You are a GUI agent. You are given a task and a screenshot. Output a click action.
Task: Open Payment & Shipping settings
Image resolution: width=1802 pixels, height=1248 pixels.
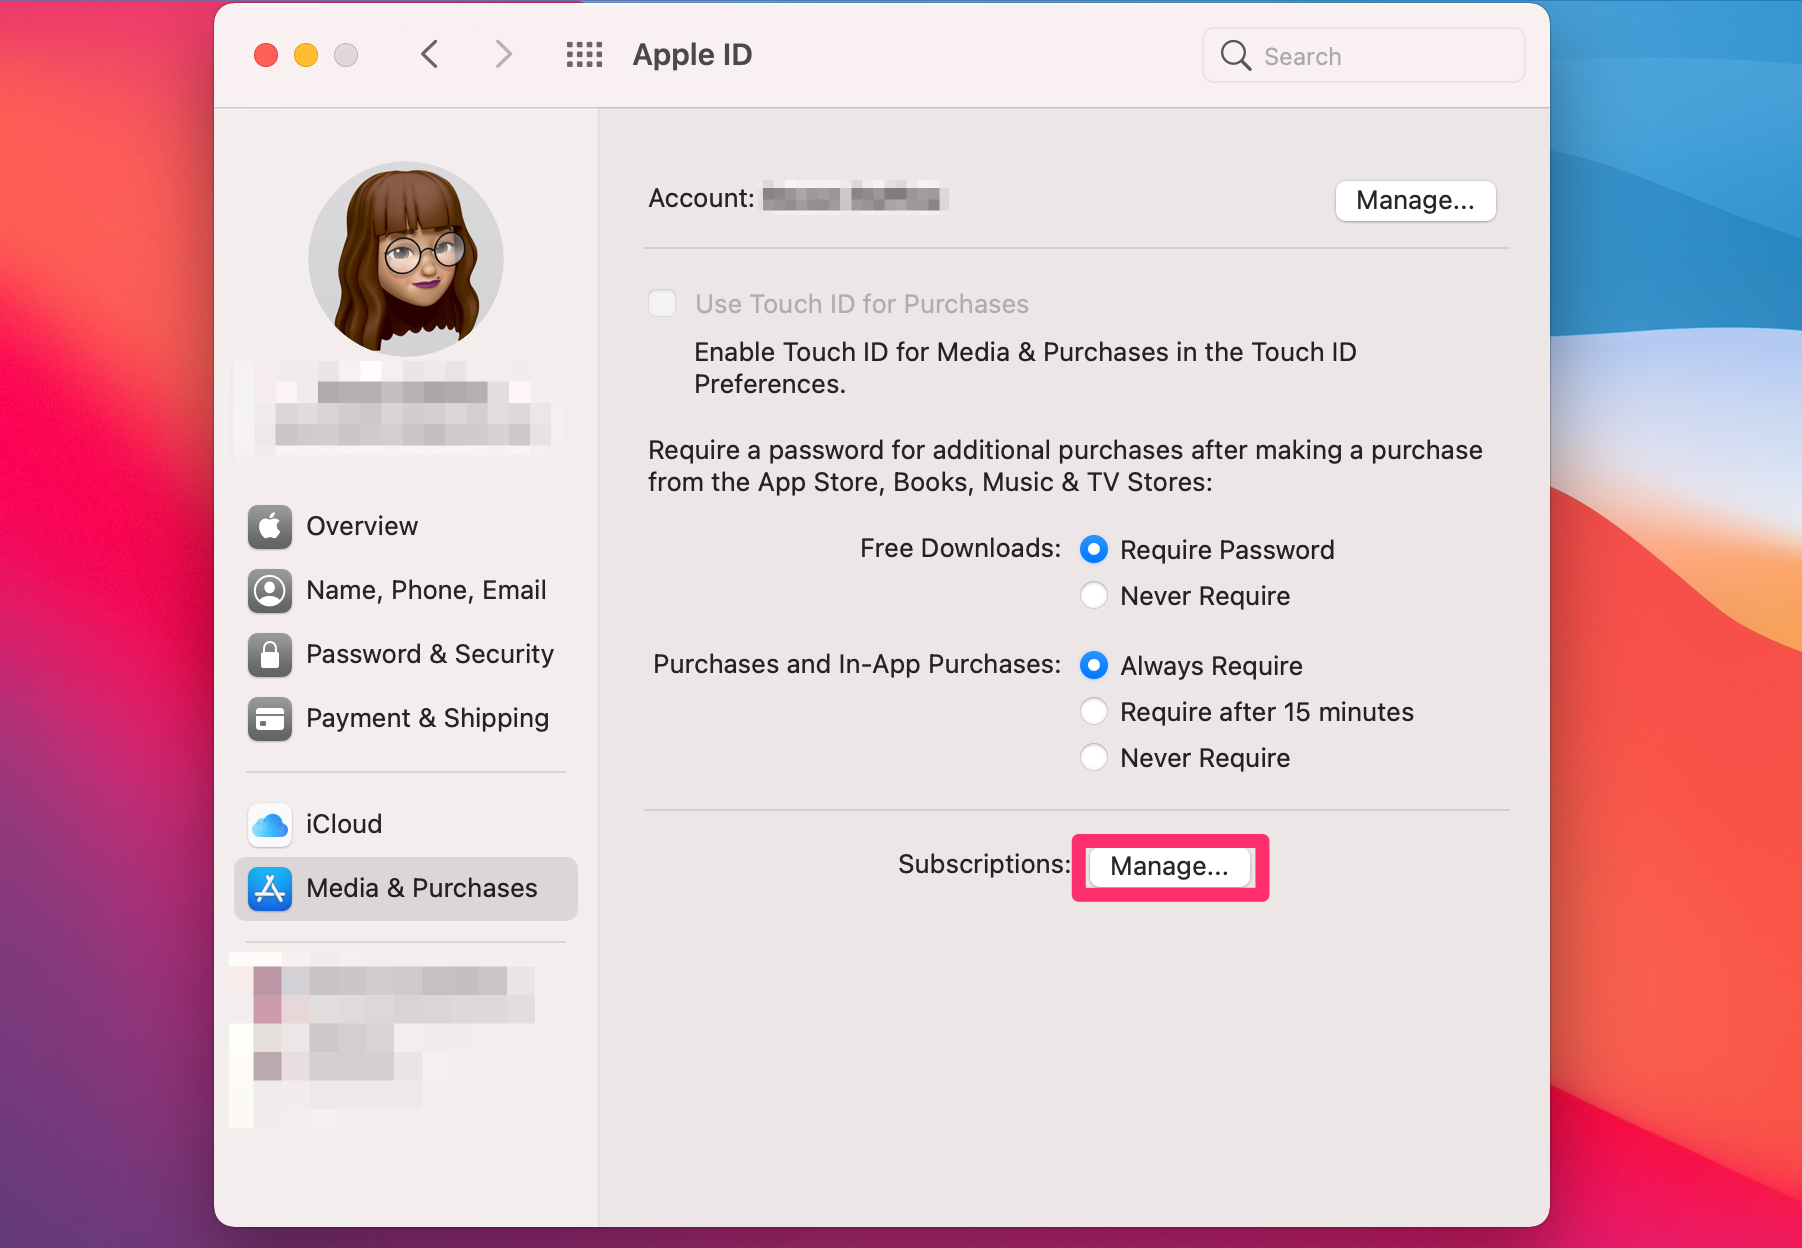(406, 718)
